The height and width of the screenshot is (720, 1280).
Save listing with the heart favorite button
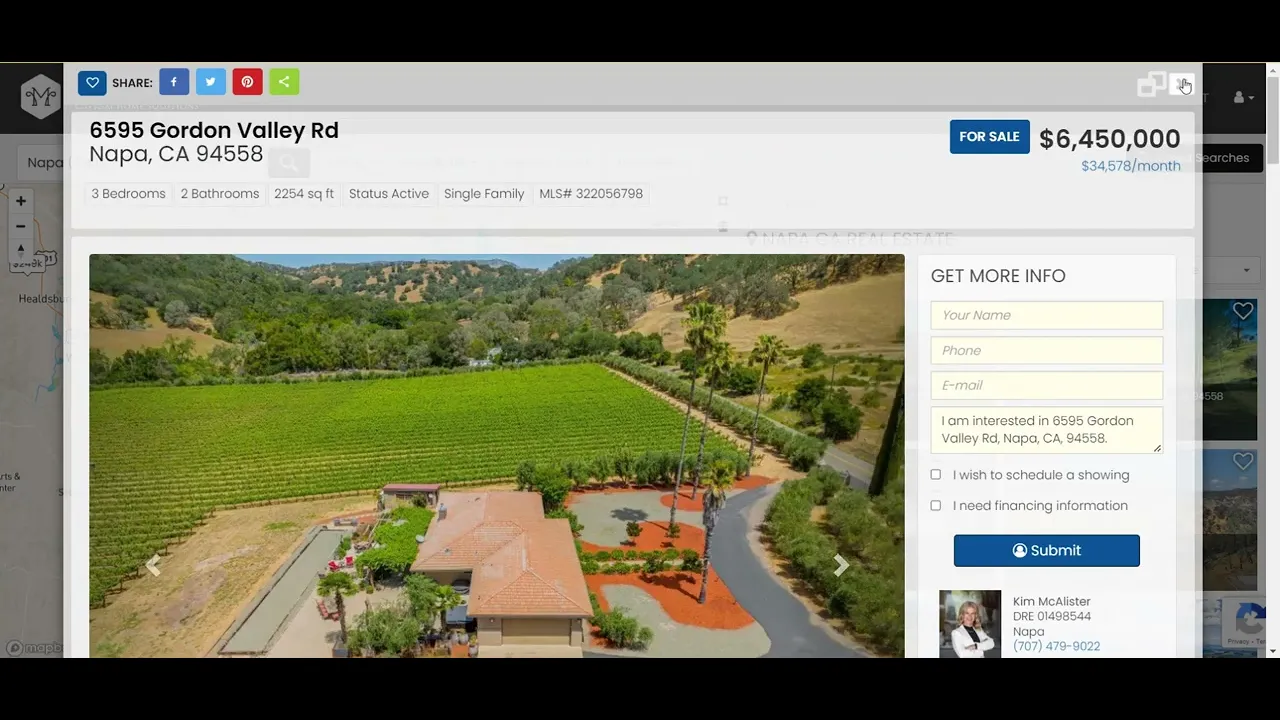92,82
